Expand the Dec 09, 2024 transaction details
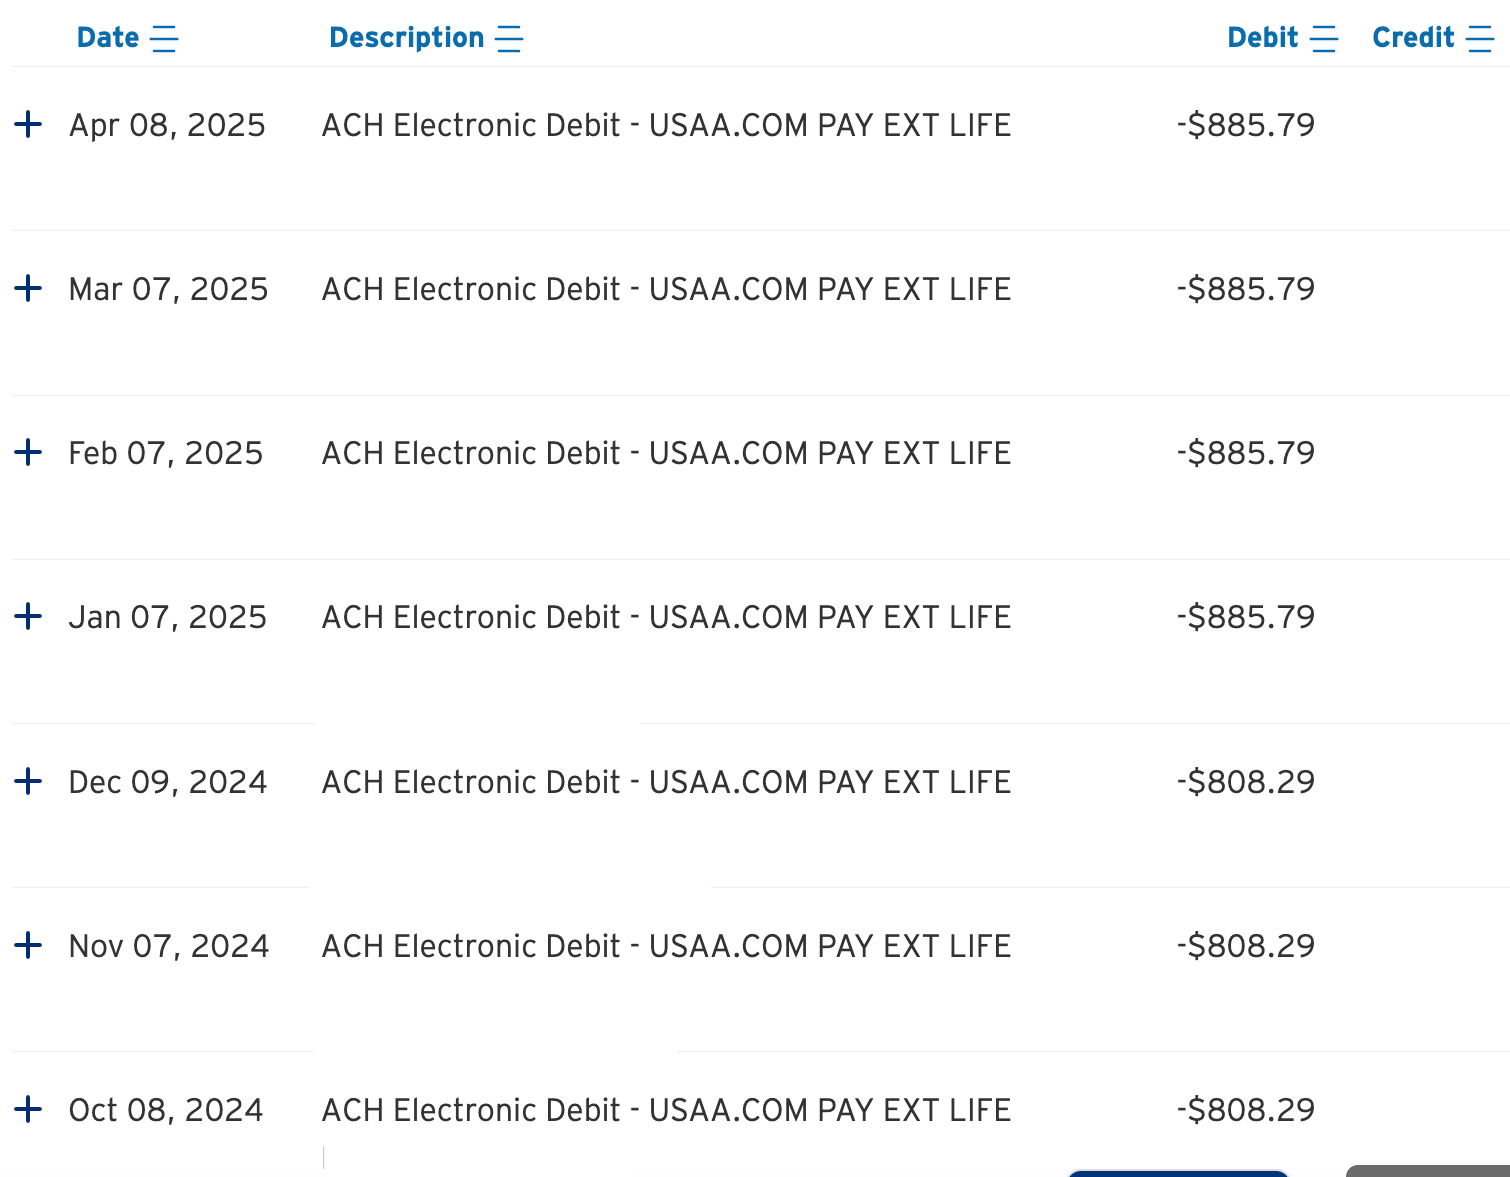Viewport: 1510px width, 1177px height. point(28,781)
